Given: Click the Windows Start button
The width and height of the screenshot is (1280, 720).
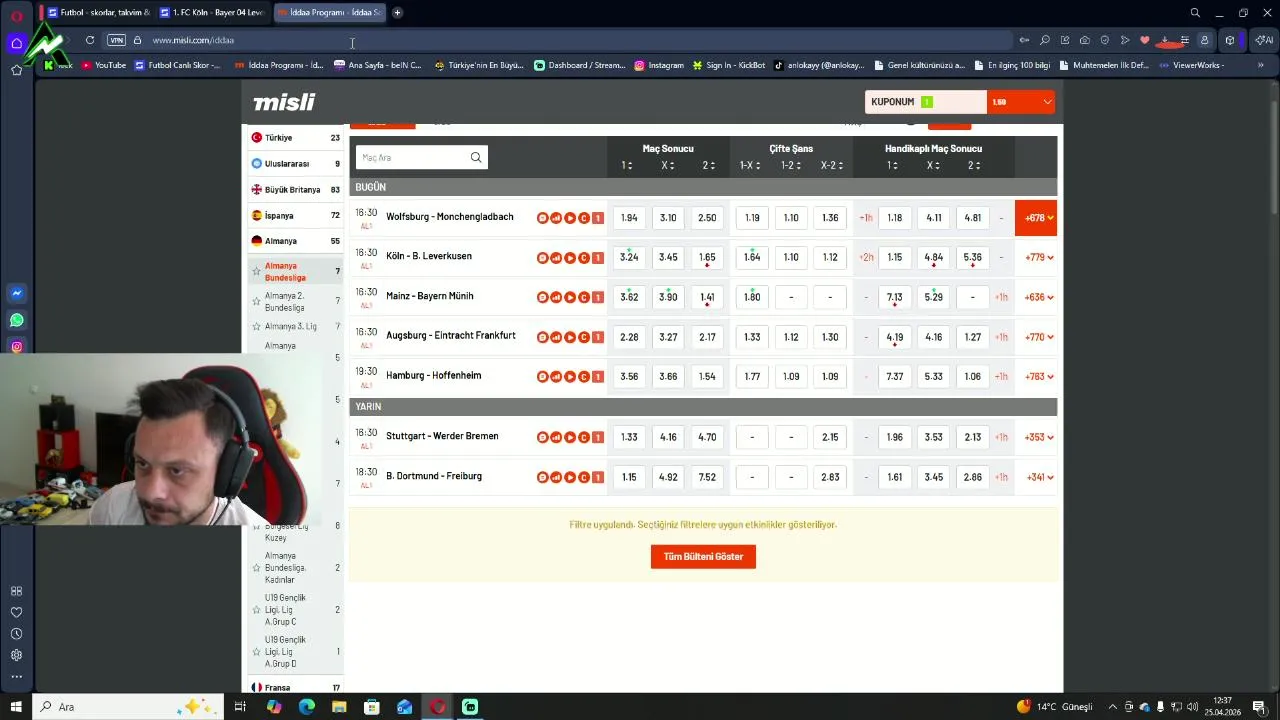Looking at the screenshot, I should pos(16,707).
